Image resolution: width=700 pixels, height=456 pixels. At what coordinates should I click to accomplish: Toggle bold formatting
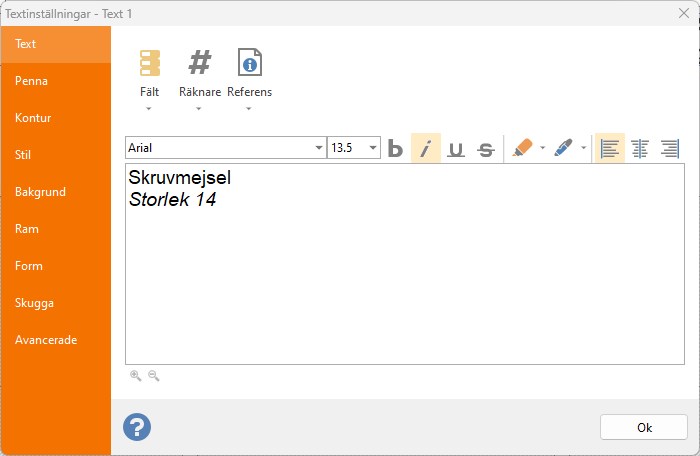395,148
